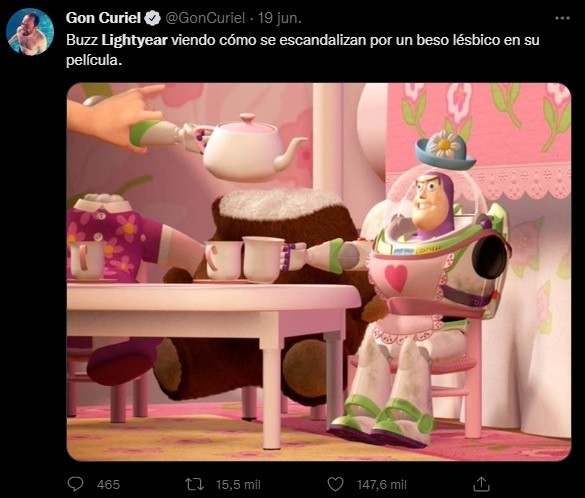Like the tweet with heart icon
This screenshot has height=498, width=585.
point(335,484)
